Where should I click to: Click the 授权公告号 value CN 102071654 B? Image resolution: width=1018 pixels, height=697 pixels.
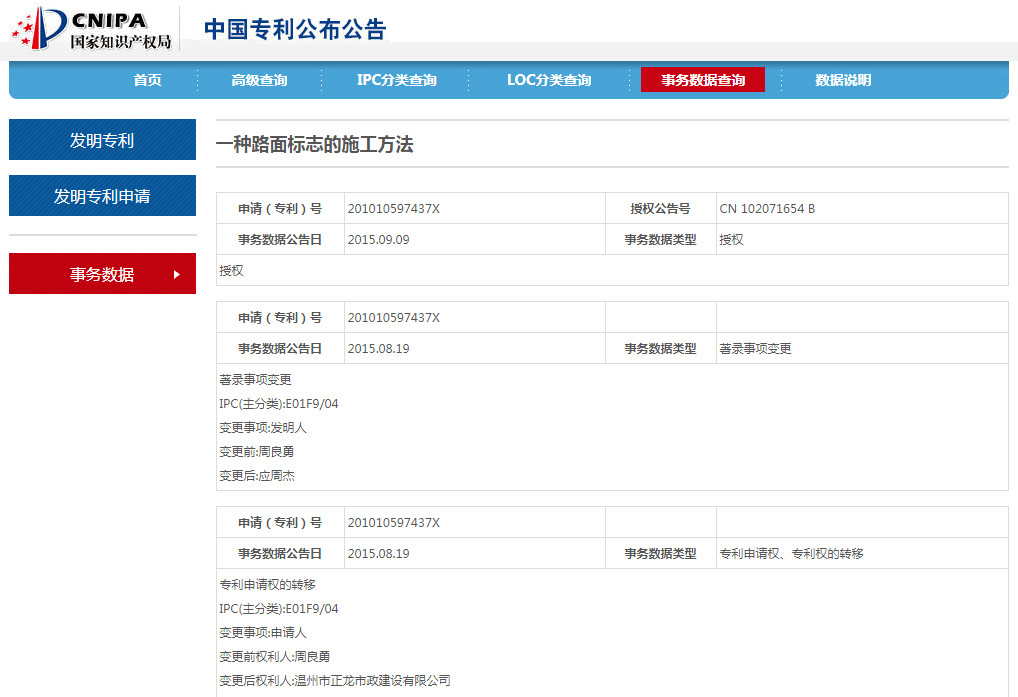767,209
